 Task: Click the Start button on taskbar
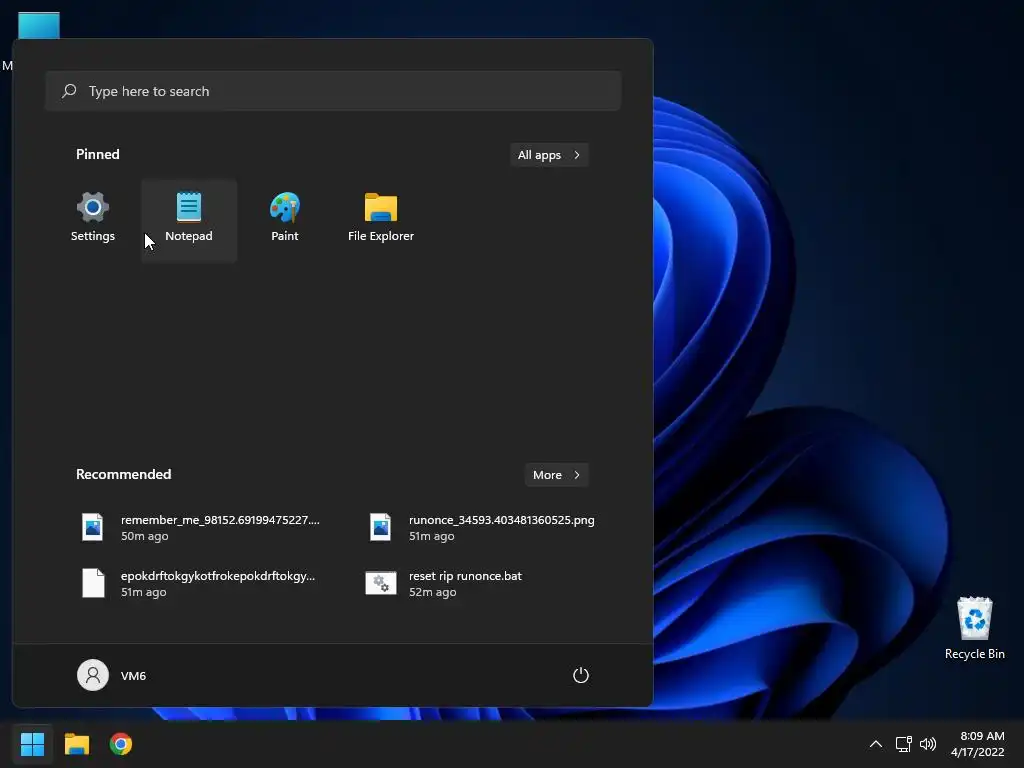click(32, 744)
